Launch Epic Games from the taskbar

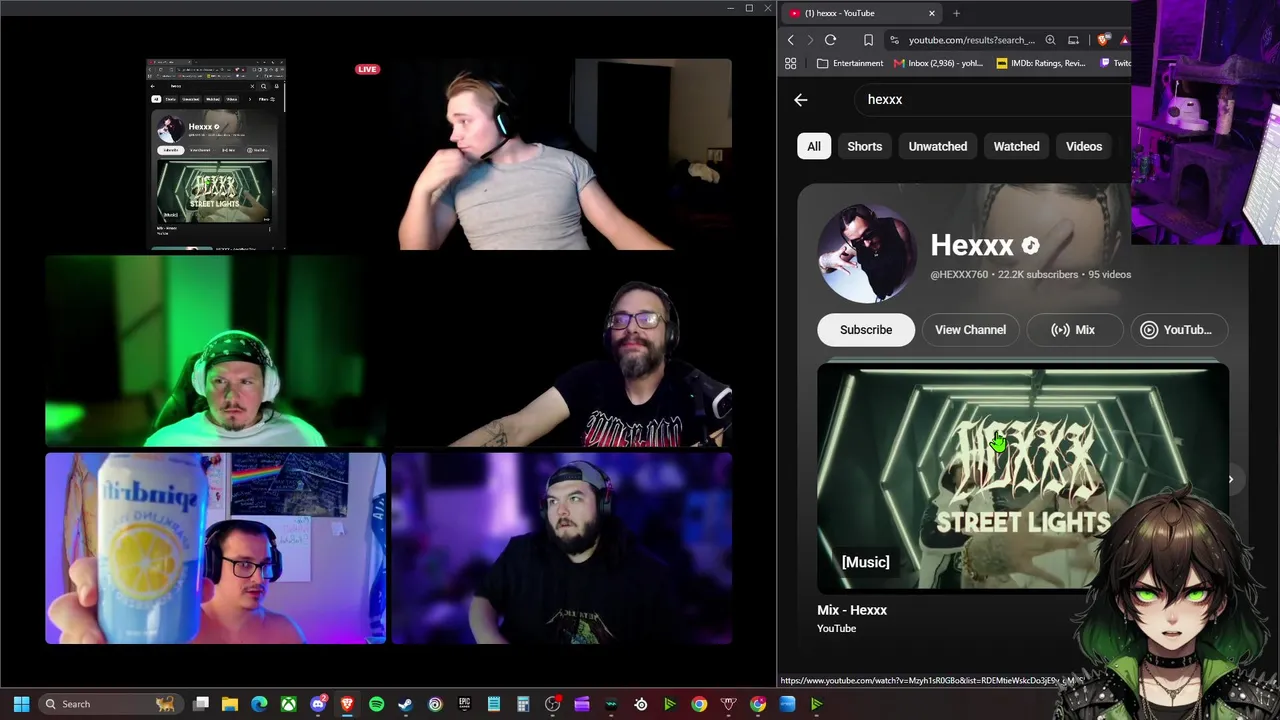(464, 704)
